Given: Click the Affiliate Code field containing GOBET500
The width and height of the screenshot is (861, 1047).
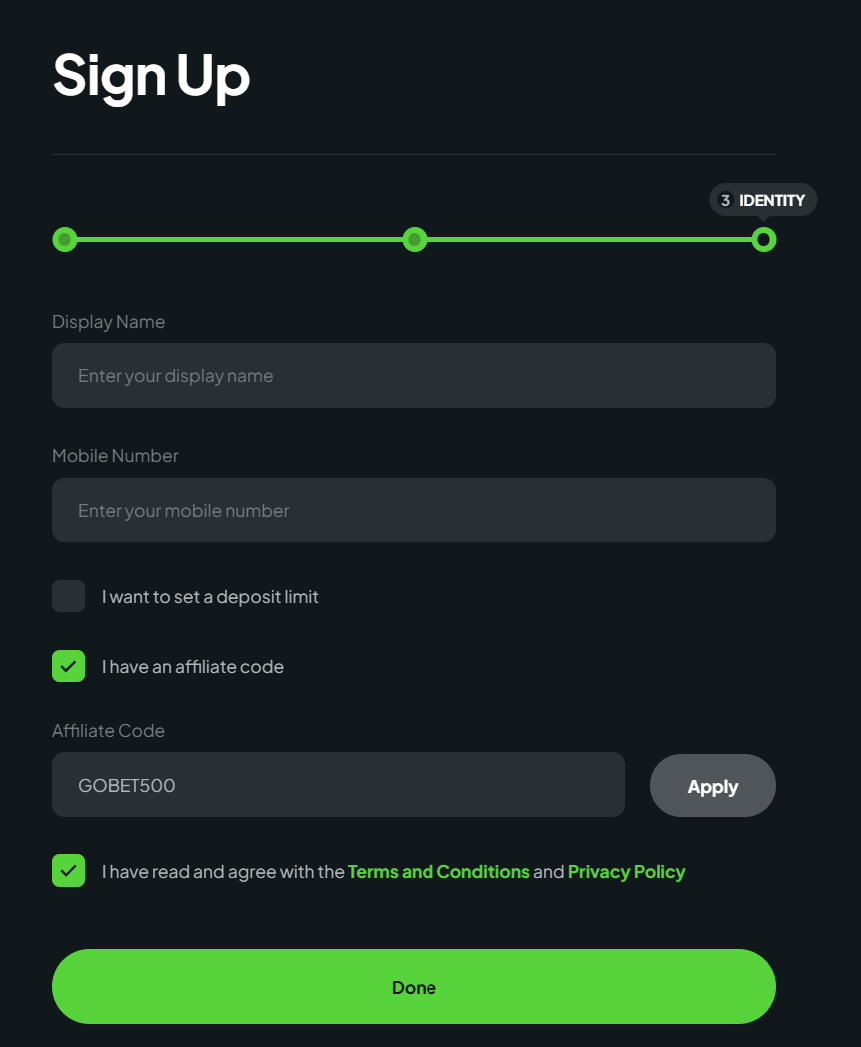Looking at the screenshot, I should click(x=338, y=785).
